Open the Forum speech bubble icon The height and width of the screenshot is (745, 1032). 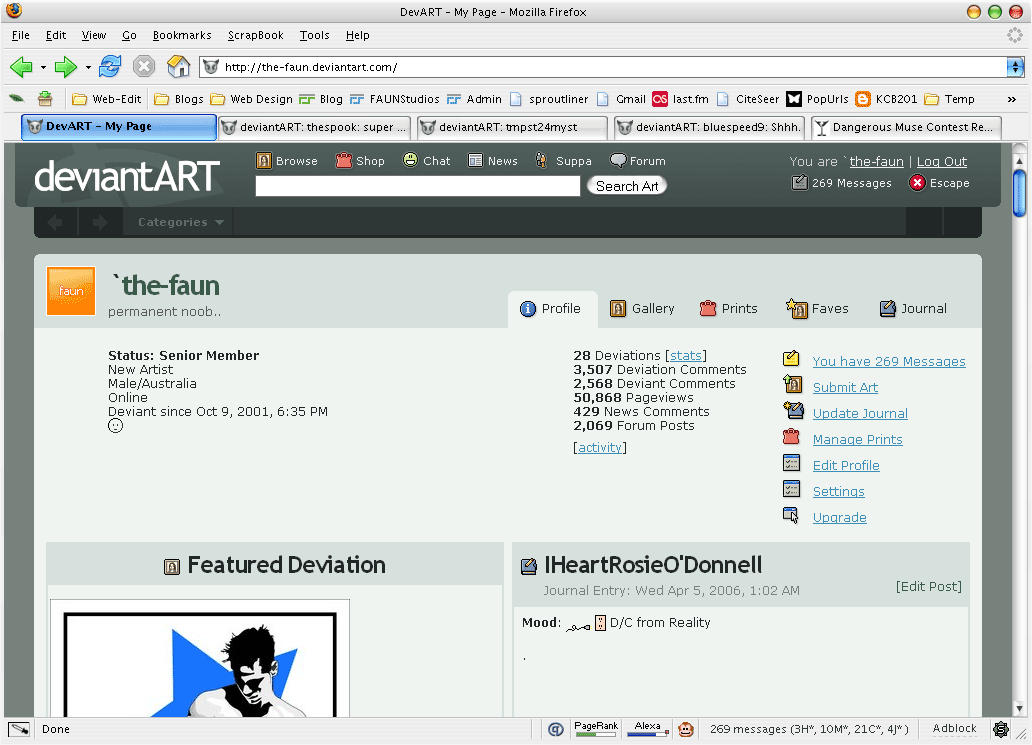pyautogui.click(x=618, y=160)
